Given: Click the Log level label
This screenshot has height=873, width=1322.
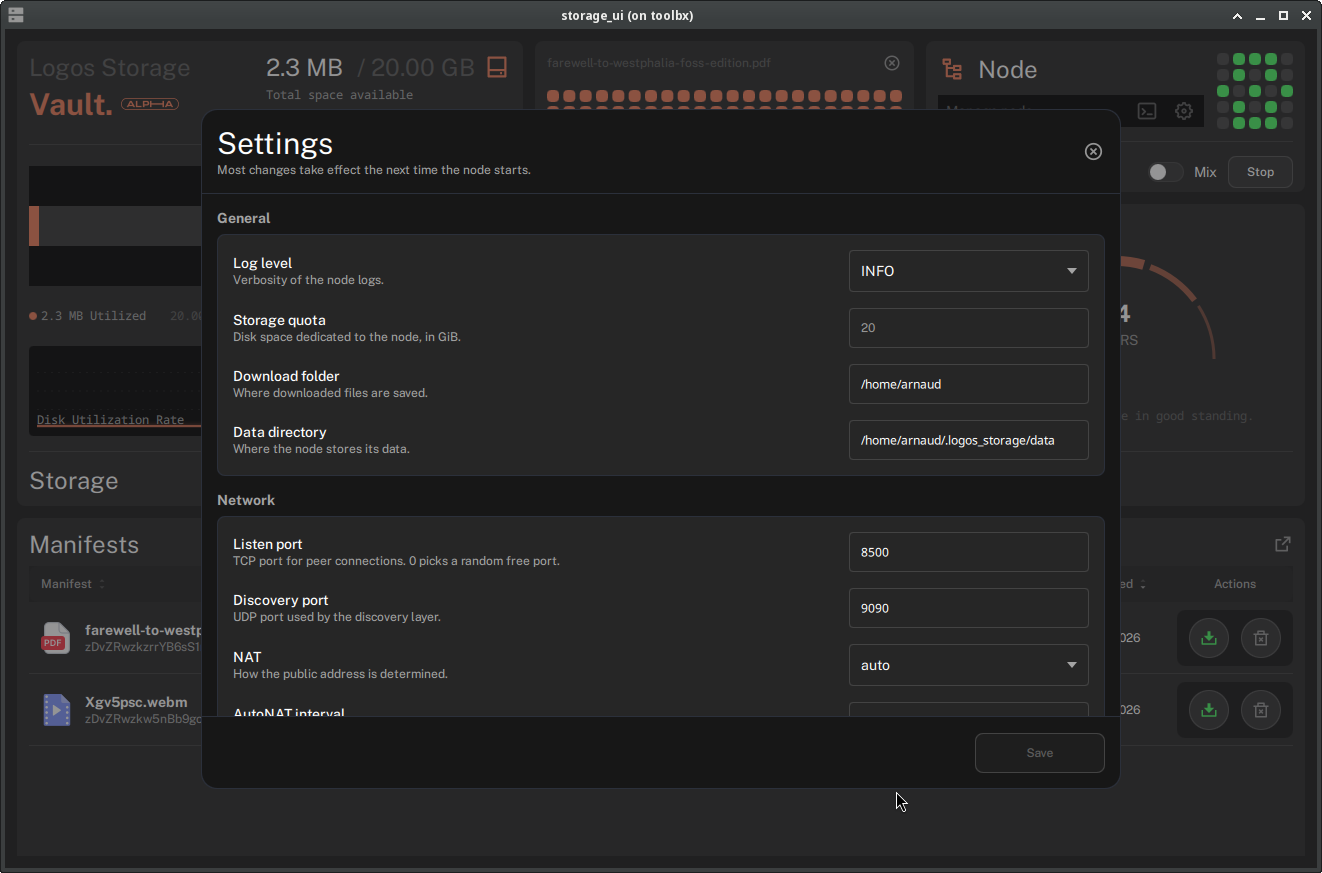Looking at the screenshot, I should coord(262,264).
